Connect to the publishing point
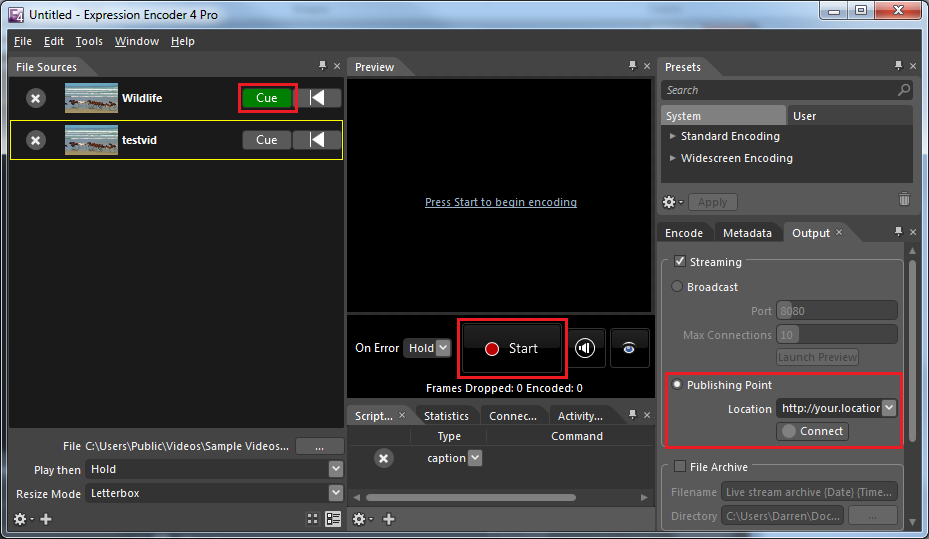This screenshot has height=539, width=929. click(812, 431)
